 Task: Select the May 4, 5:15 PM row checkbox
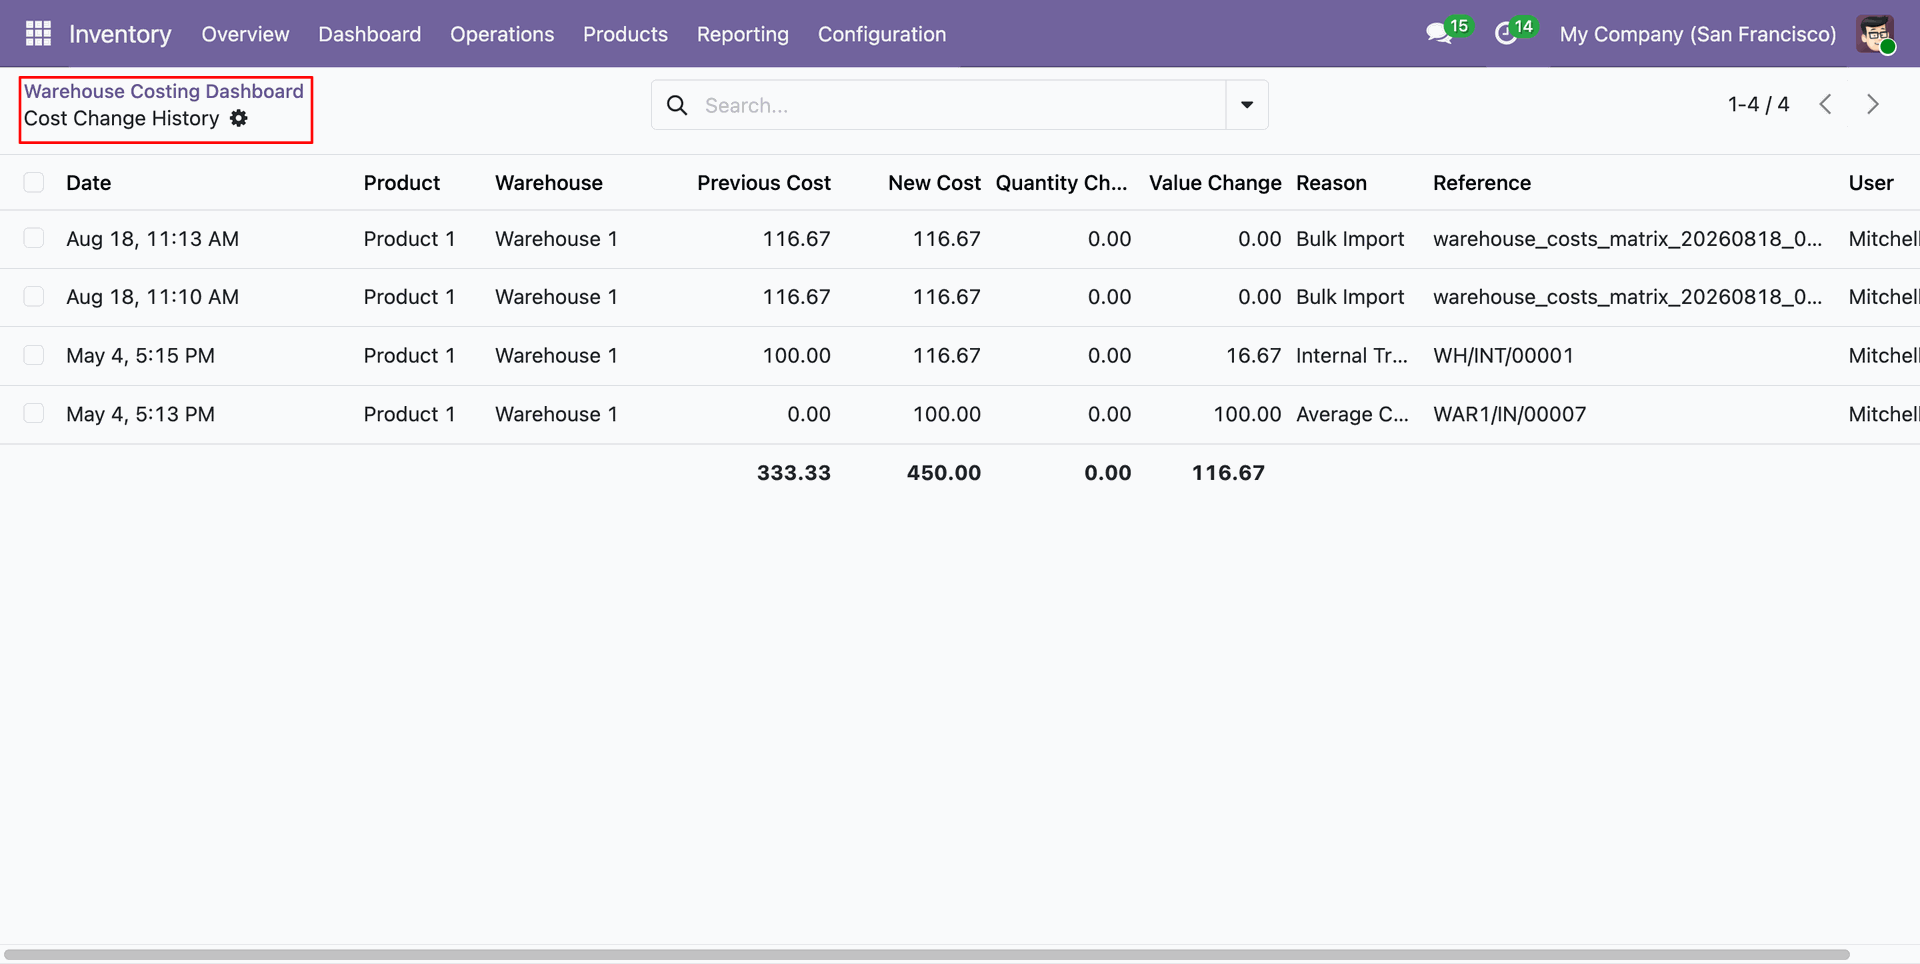pos(34,355)
